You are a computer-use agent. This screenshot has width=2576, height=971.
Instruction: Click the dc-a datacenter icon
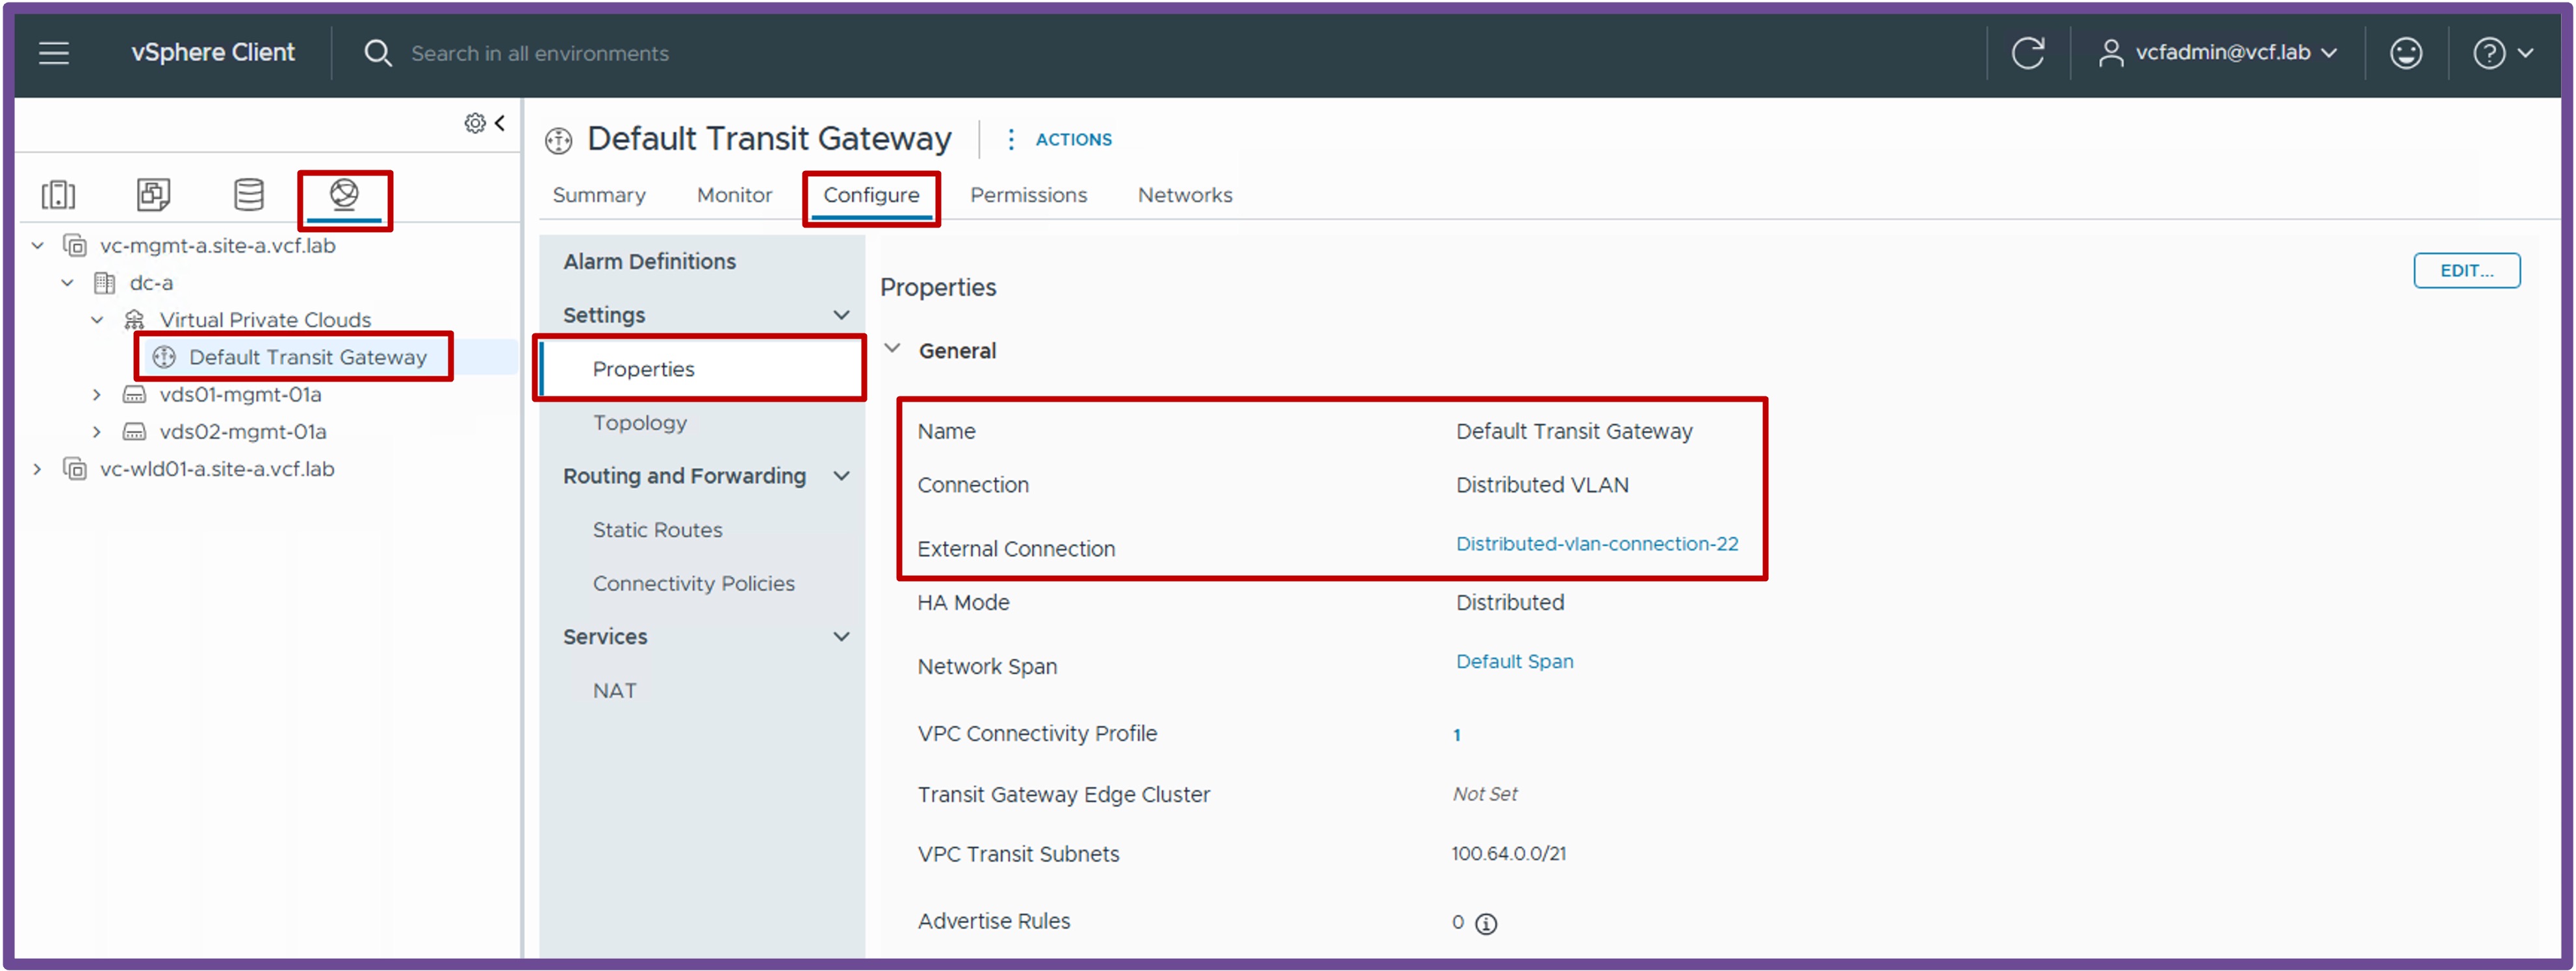104,283
